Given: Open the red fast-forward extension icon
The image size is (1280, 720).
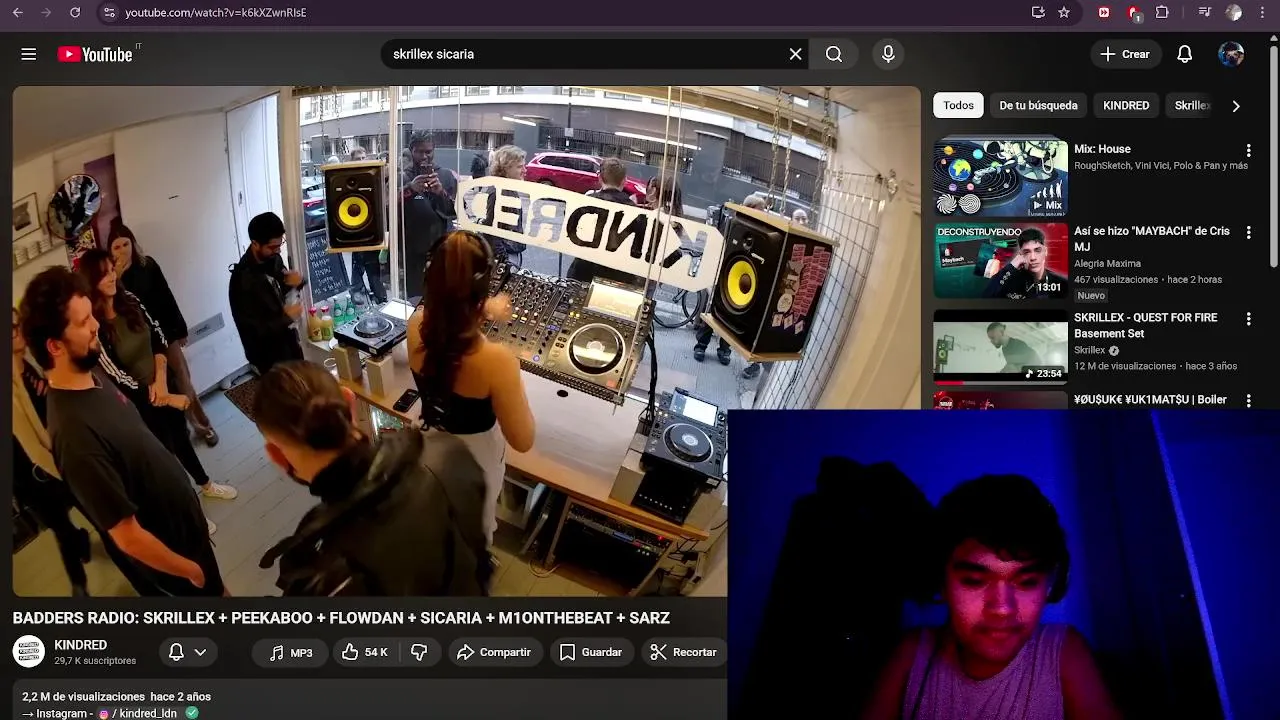Looking at the screenshot, I should (1104, 12).
